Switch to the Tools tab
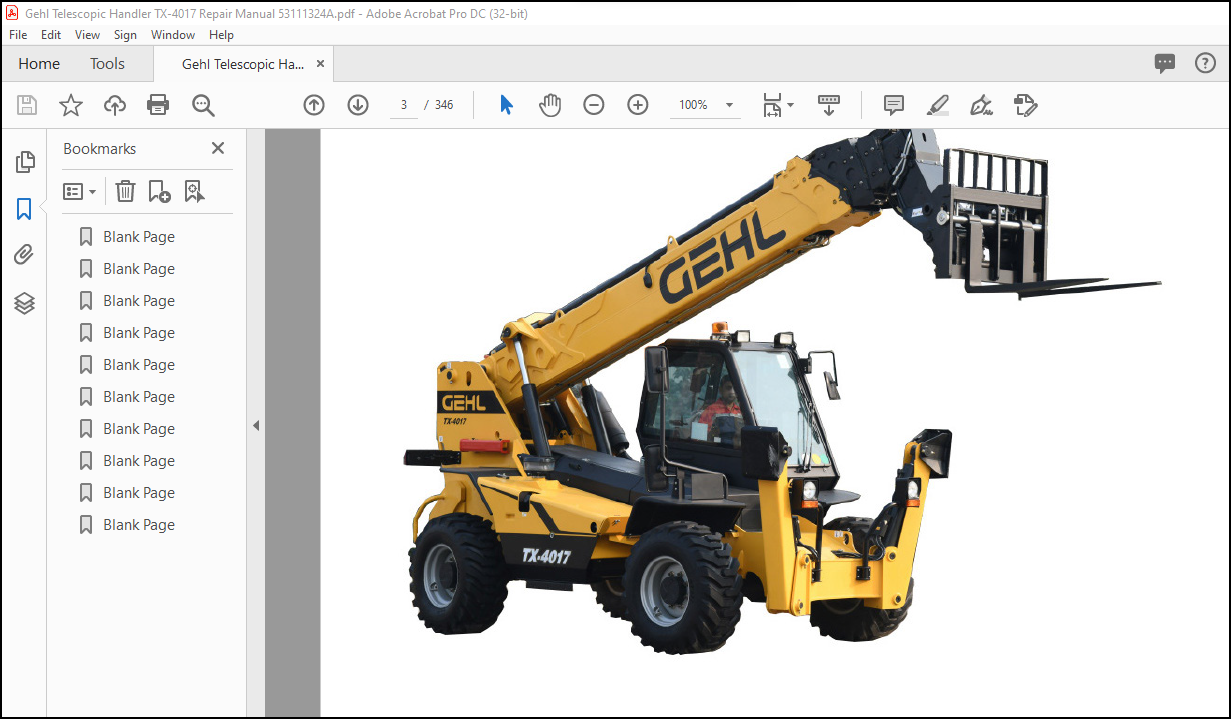 [107, 63]
